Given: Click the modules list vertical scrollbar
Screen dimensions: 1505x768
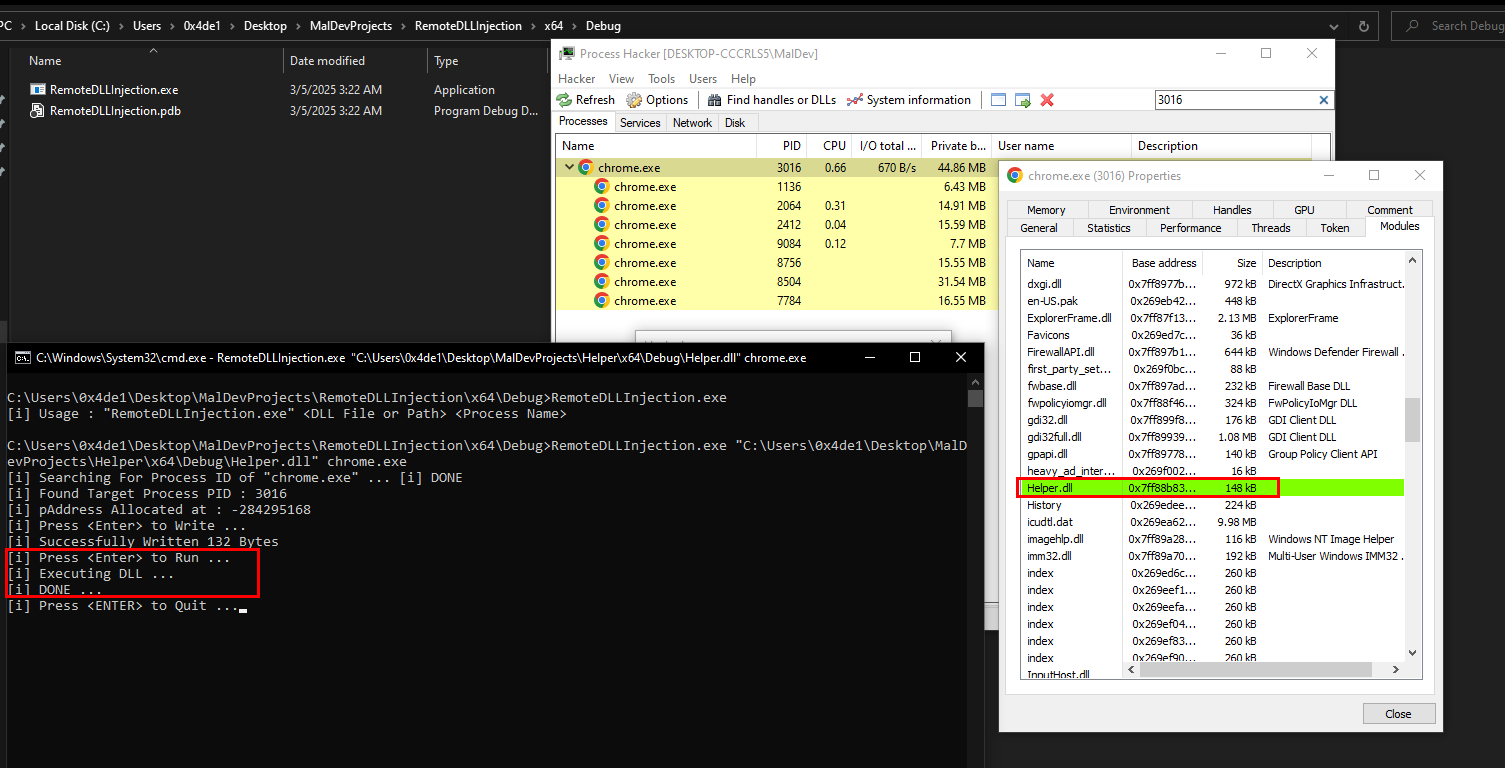Looking at the screenshot, I should coord(1412,458).
